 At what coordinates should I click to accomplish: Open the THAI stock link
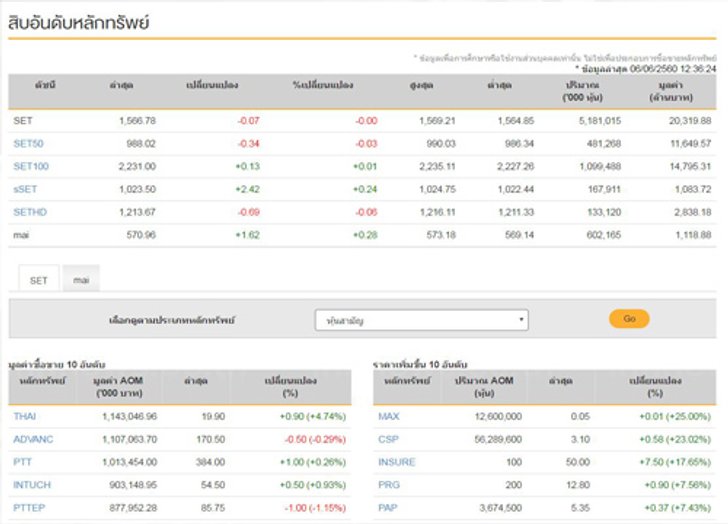25,416
